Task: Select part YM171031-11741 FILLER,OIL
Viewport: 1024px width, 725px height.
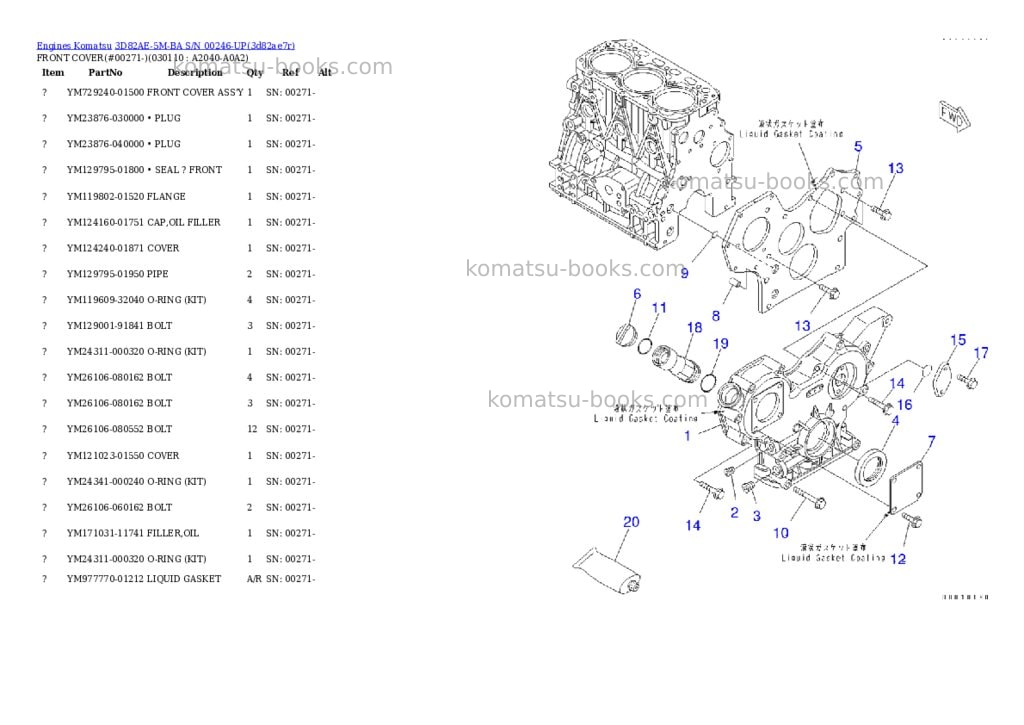Action: click(133, 534)
